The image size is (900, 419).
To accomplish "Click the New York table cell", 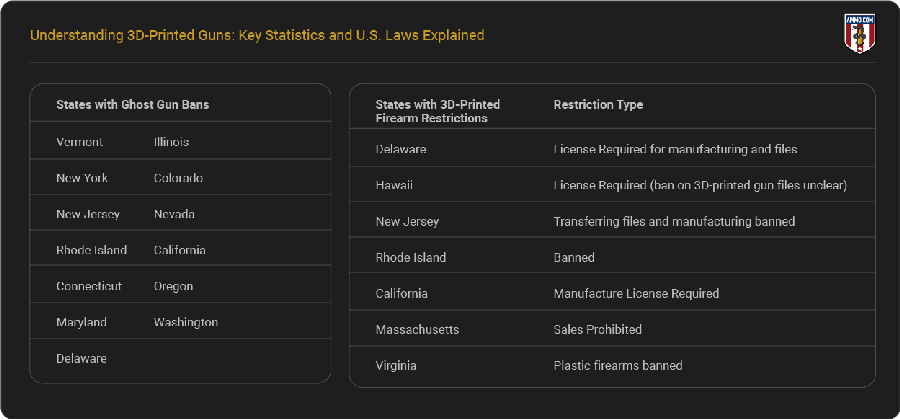I will 82,178.
